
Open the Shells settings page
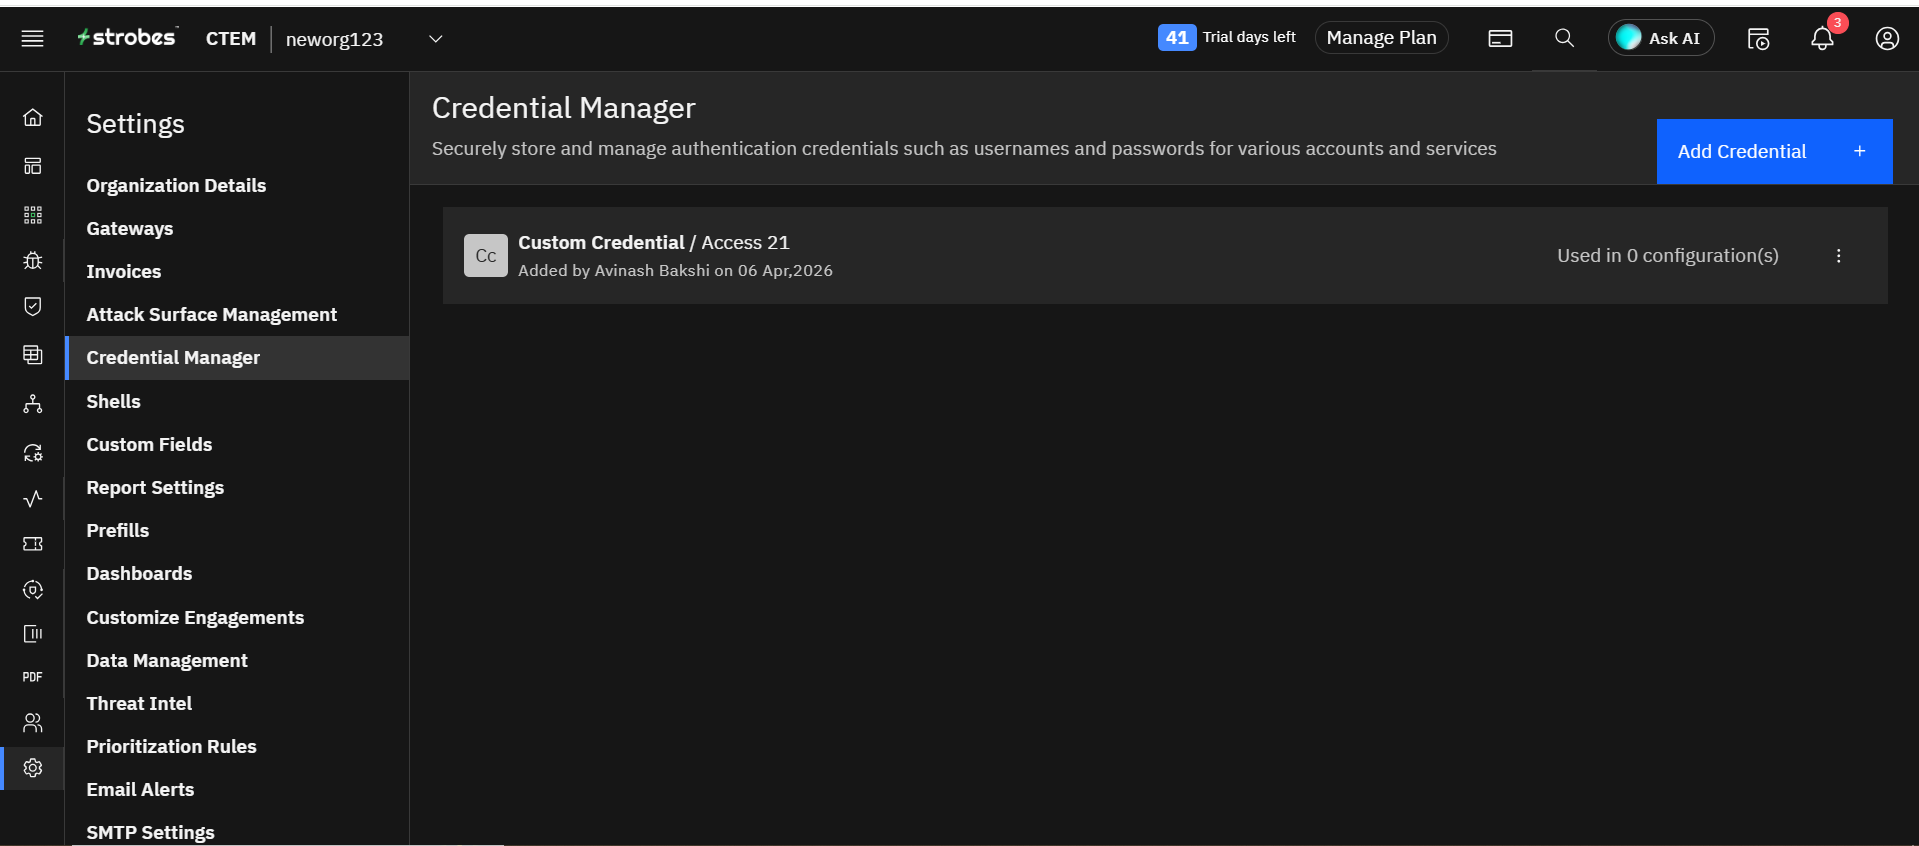[113, 401]
